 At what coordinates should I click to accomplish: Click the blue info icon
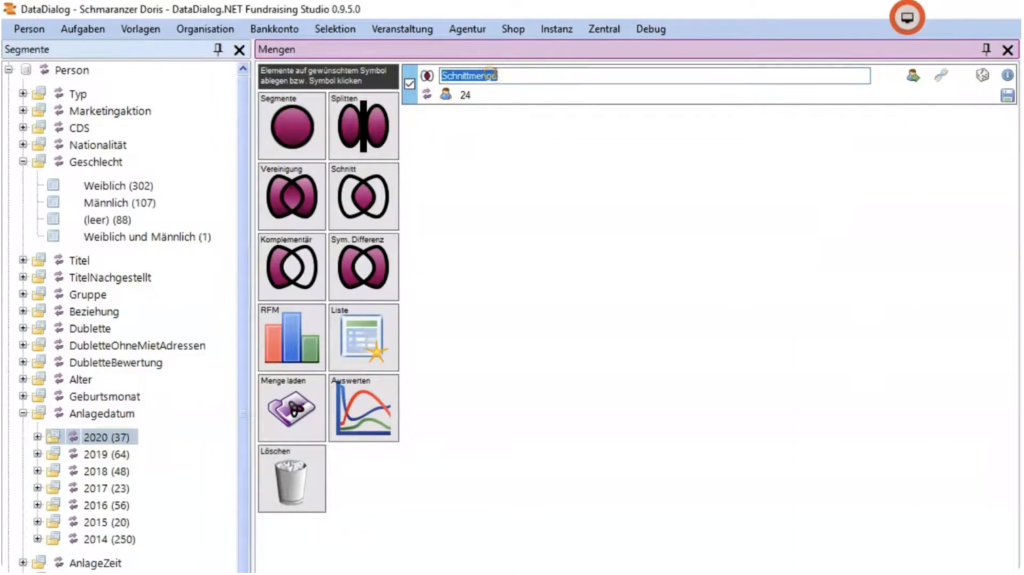pos(1008,75)
